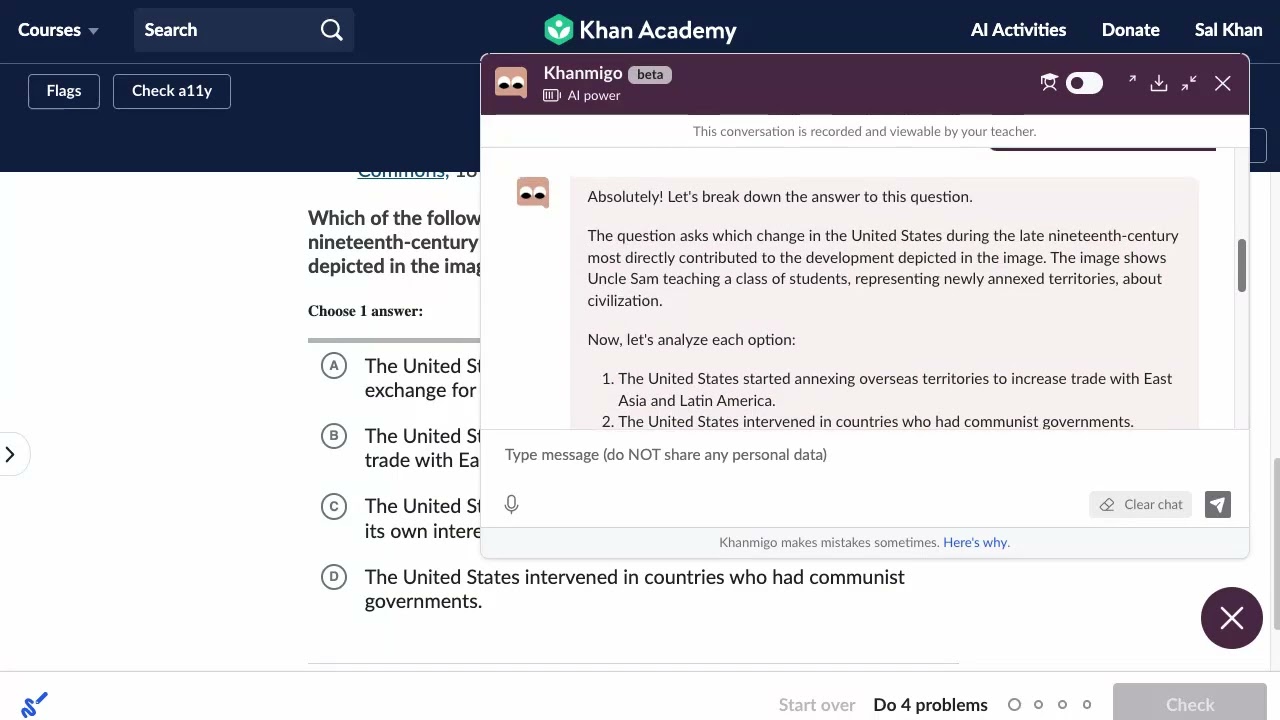Image resolution: width=1280 pixels, height=720 pixels.
Task: Open the scratchpad pencil tool
Action: [34, 705]
